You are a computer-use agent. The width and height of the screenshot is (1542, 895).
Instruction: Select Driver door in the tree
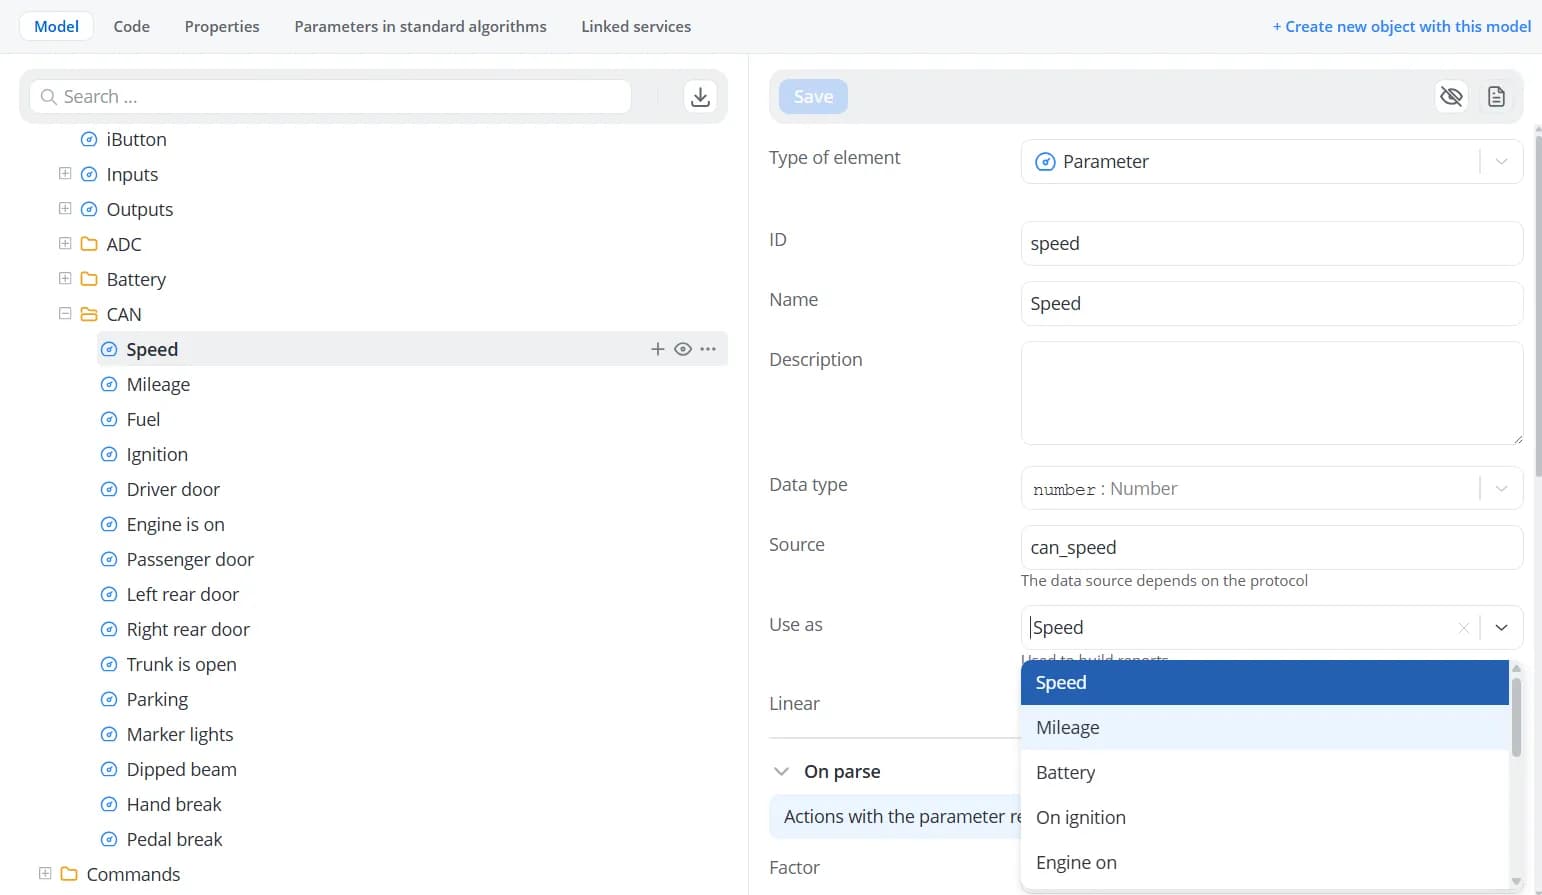[173, 489]
